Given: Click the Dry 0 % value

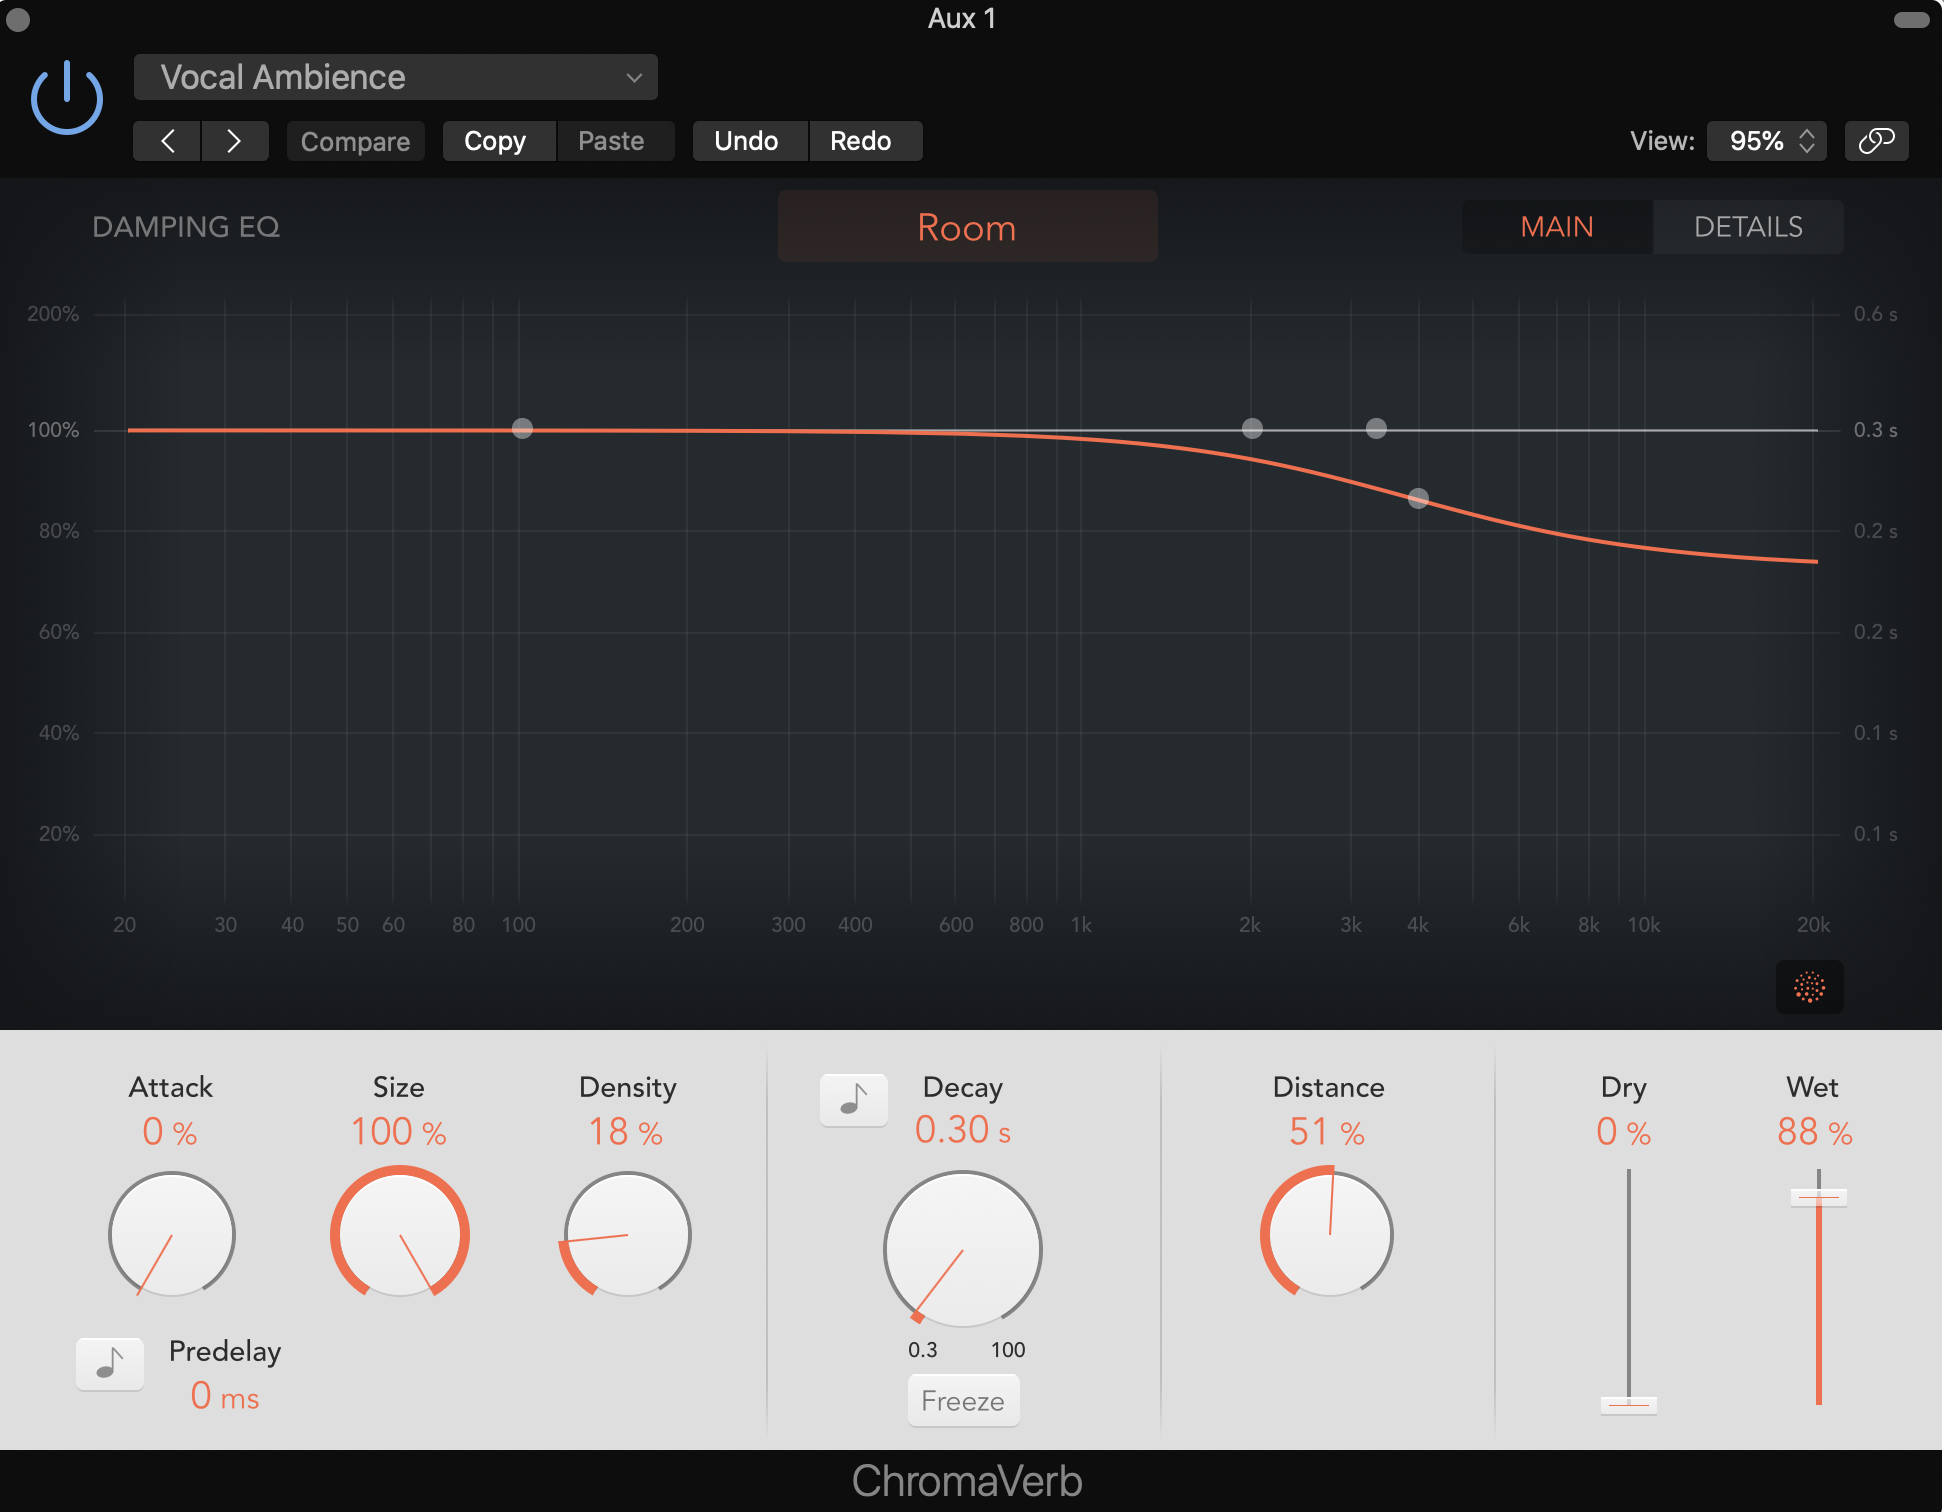Looking at the screenshot, I should 1624,1132.
